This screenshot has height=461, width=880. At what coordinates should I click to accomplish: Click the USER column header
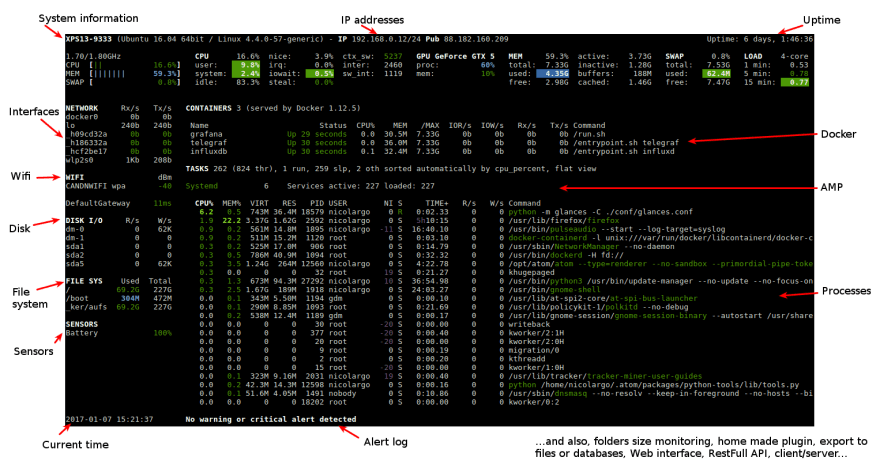pyautogui.click(x=338, y=203)
